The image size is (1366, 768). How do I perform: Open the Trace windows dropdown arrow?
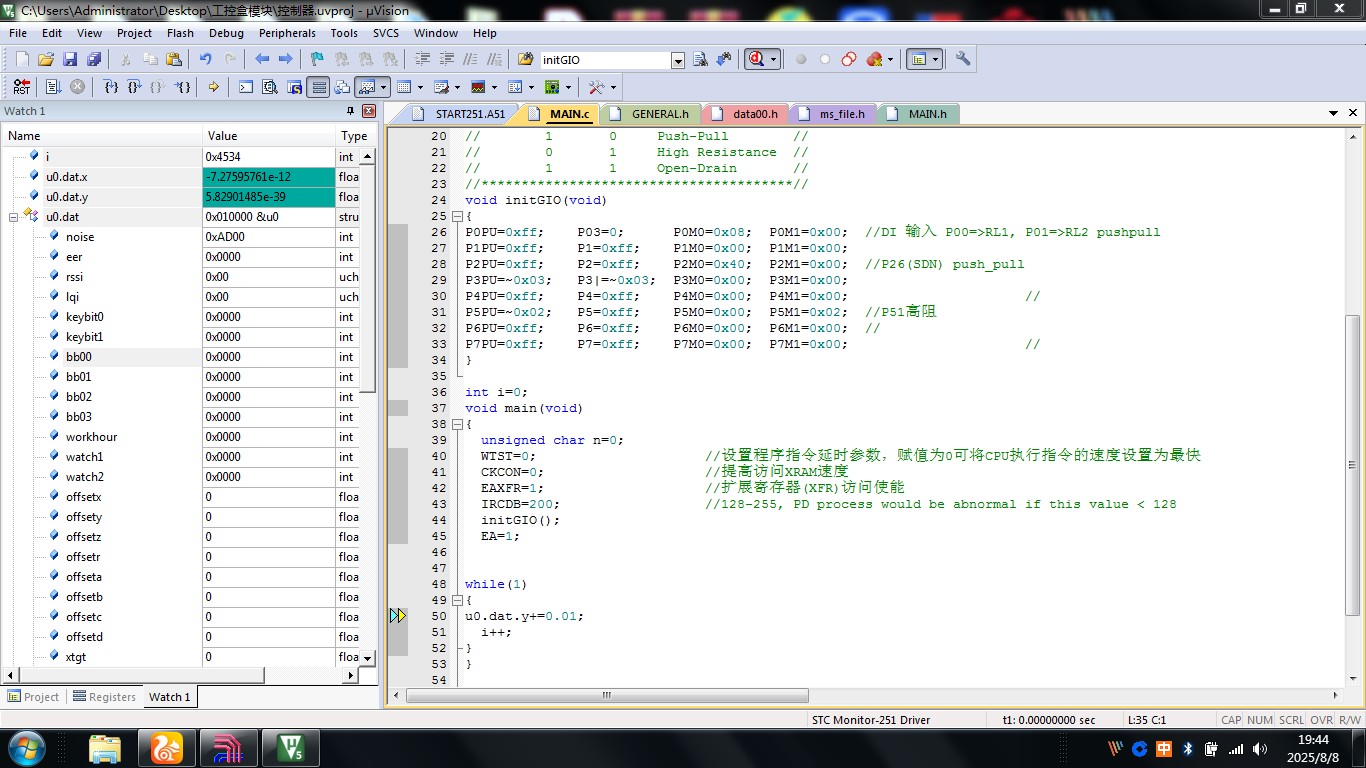pos(531,87)
